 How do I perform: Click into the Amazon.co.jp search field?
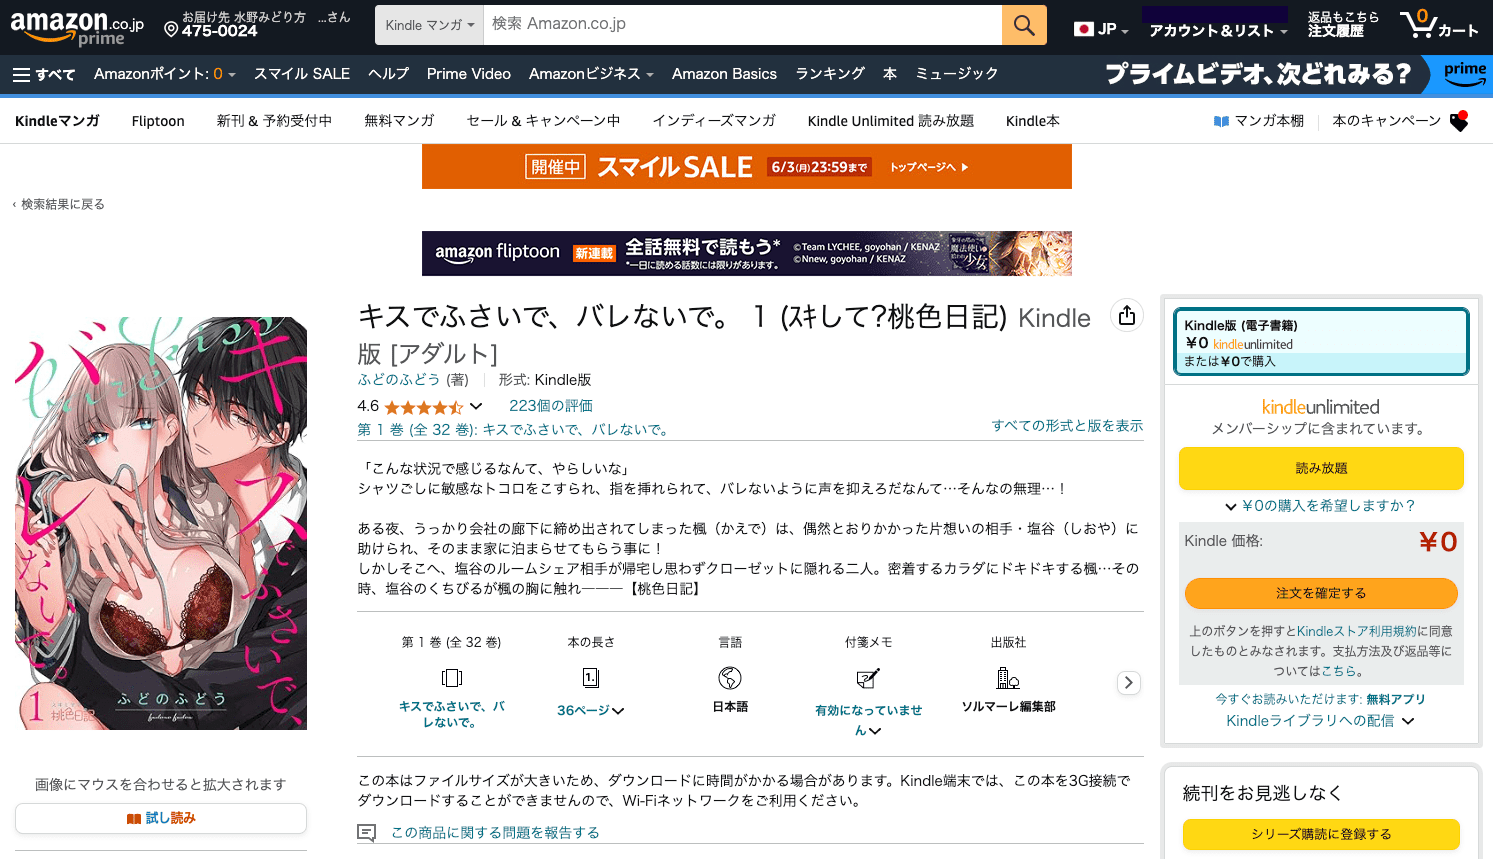[741, 25]
